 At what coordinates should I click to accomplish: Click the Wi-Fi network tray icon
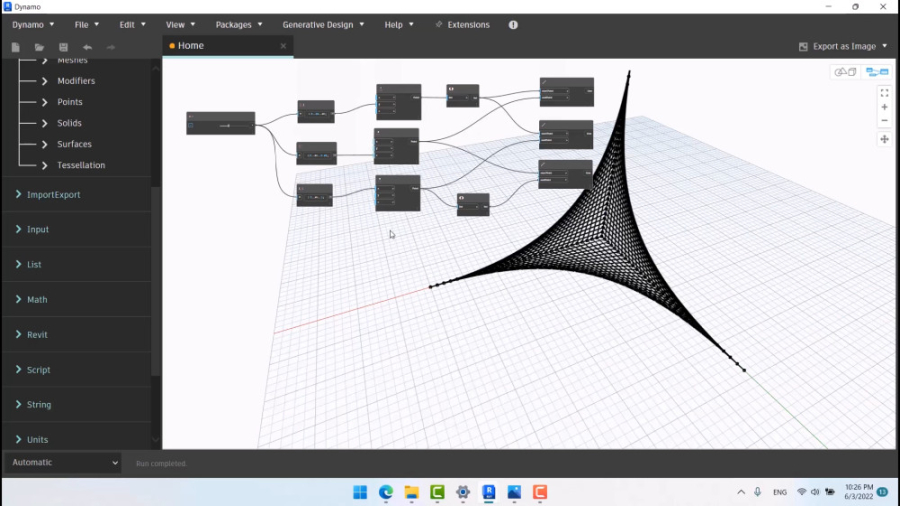[802, 492]
